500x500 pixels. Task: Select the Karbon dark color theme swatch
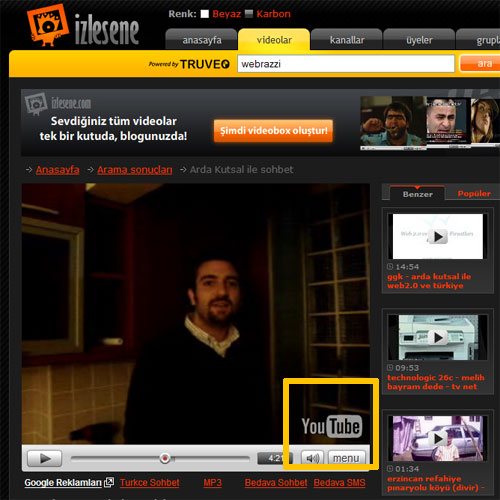tap(249, 14)
